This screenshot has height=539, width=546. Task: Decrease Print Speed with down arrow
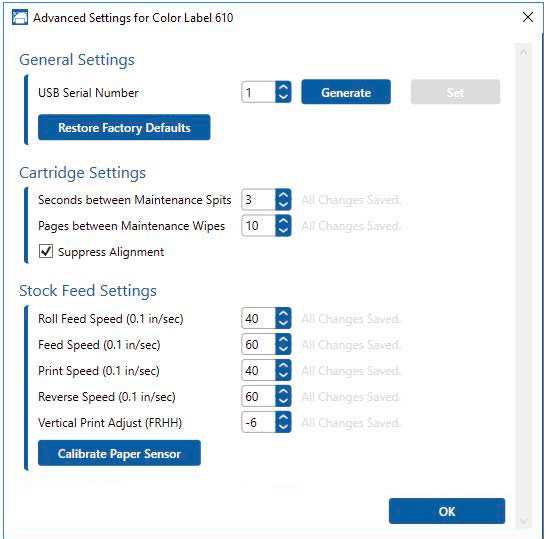283,375
